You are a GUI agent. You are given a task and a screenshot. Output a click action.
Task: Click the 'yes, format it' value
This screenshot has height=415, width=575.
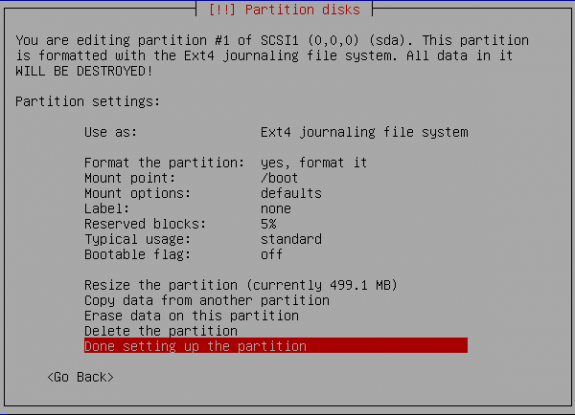tap(314, 162)
